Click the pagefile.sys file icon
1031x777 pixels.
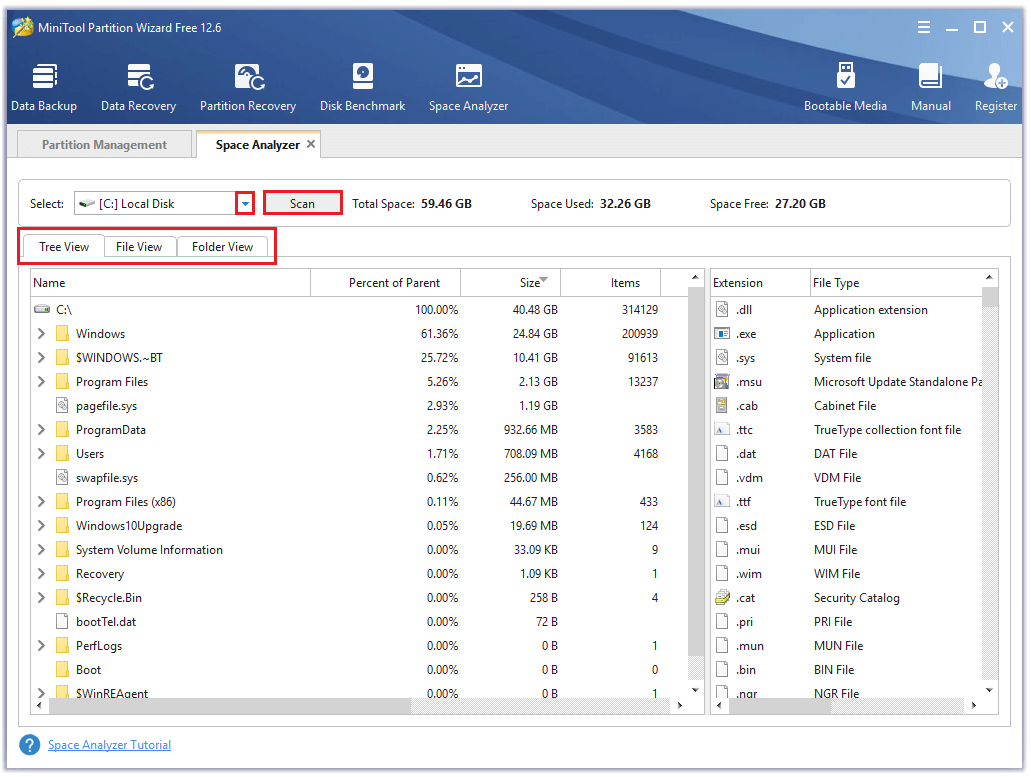click(x=62, y=406)
